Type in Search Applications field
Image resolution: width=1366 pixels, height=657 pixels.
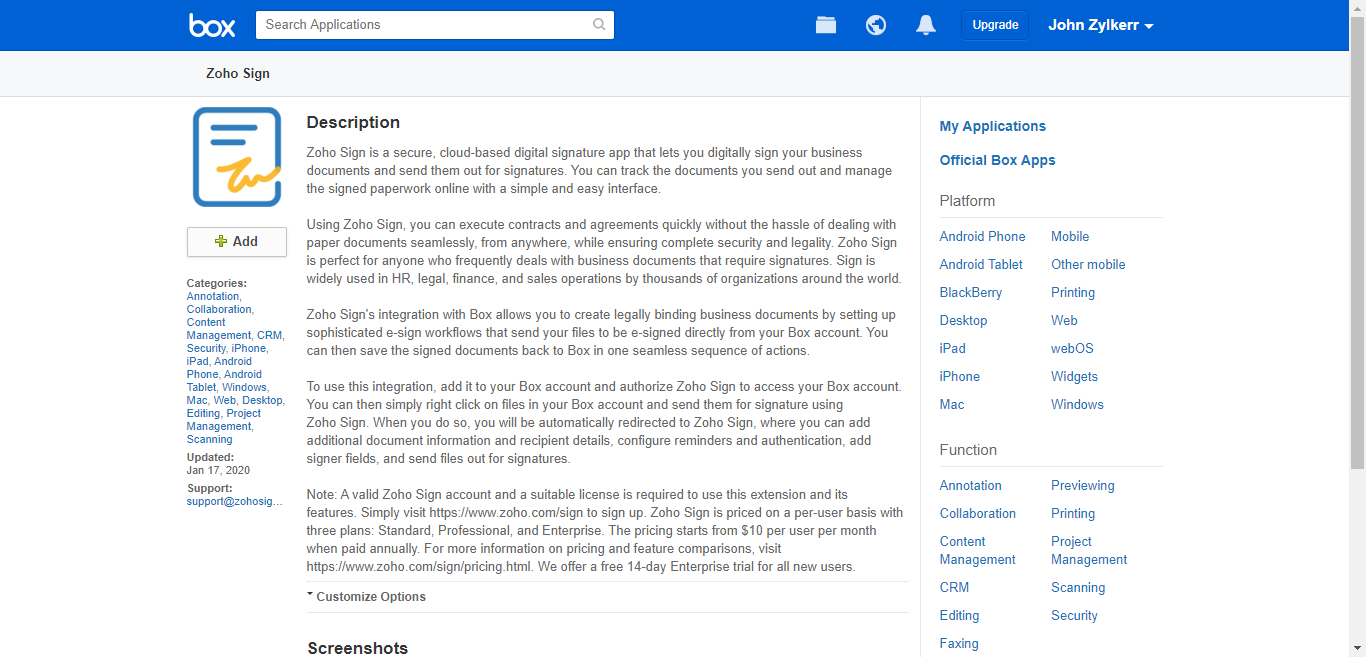(425, 25)
